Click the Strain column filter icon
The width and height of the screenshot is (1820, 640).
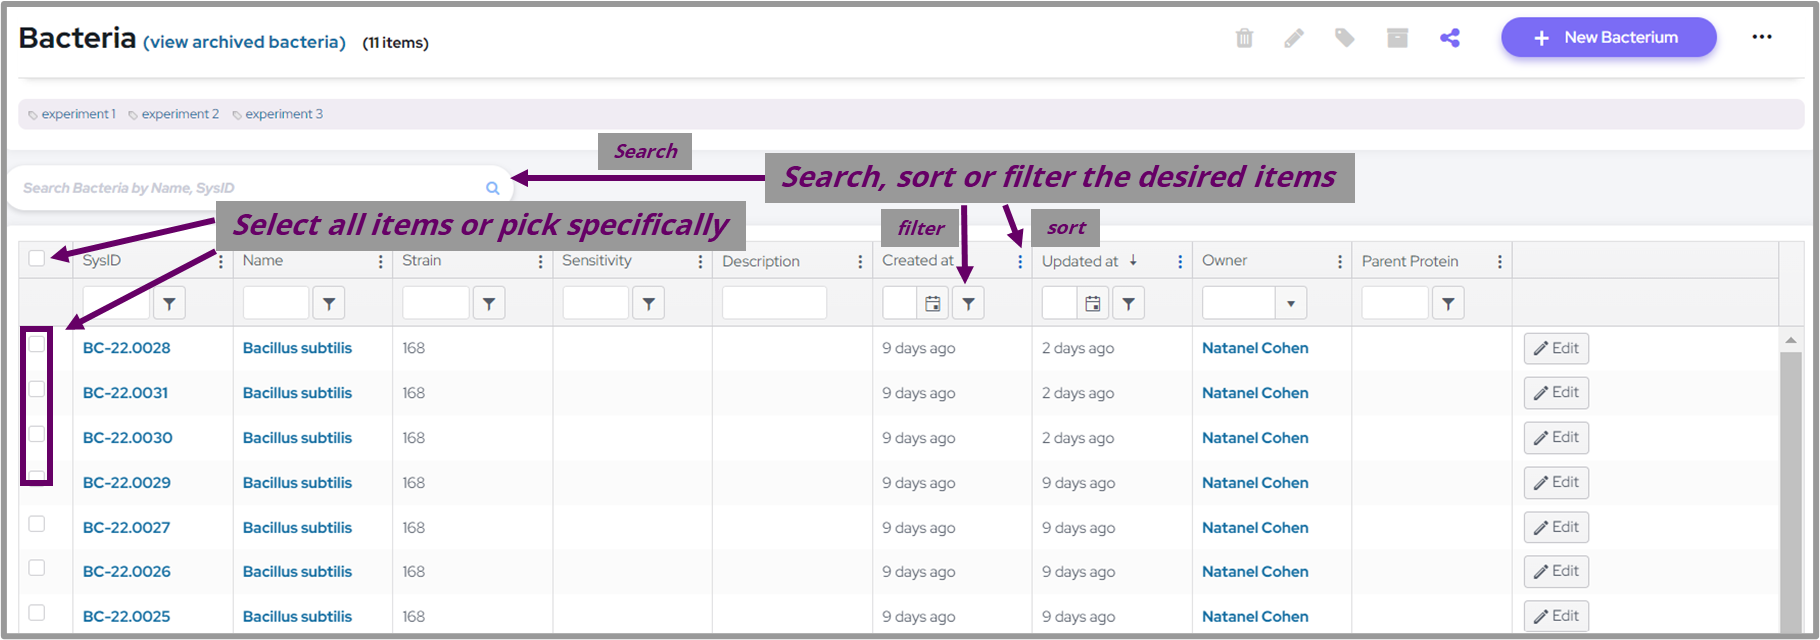coord(488,303)
